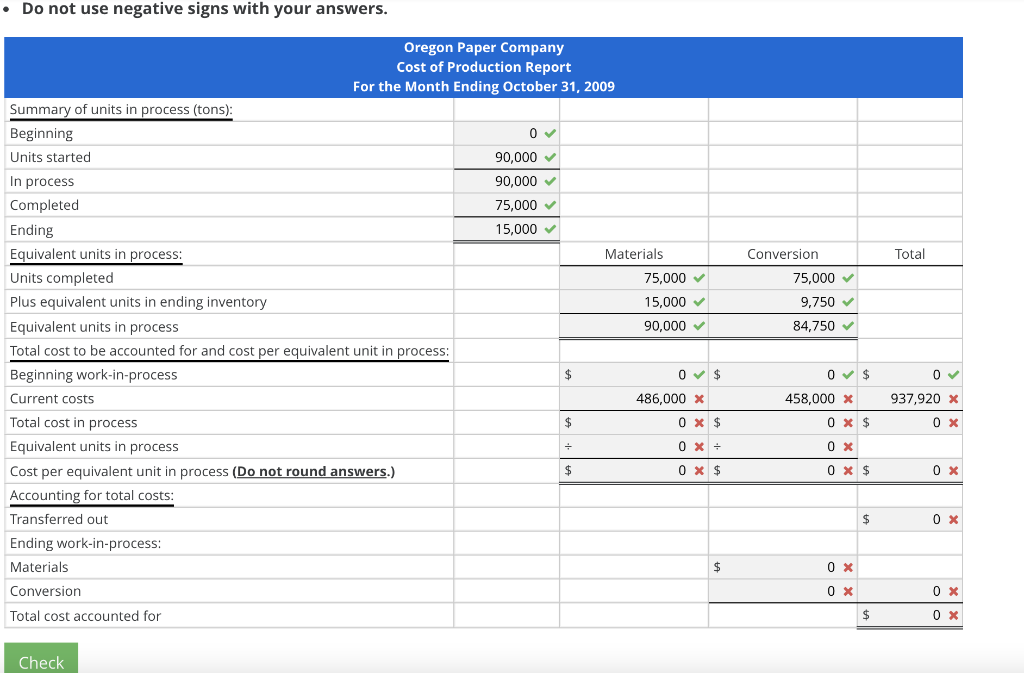1024x673 pixels.
Task: Click the Total column header
Action: click(910, 254)
